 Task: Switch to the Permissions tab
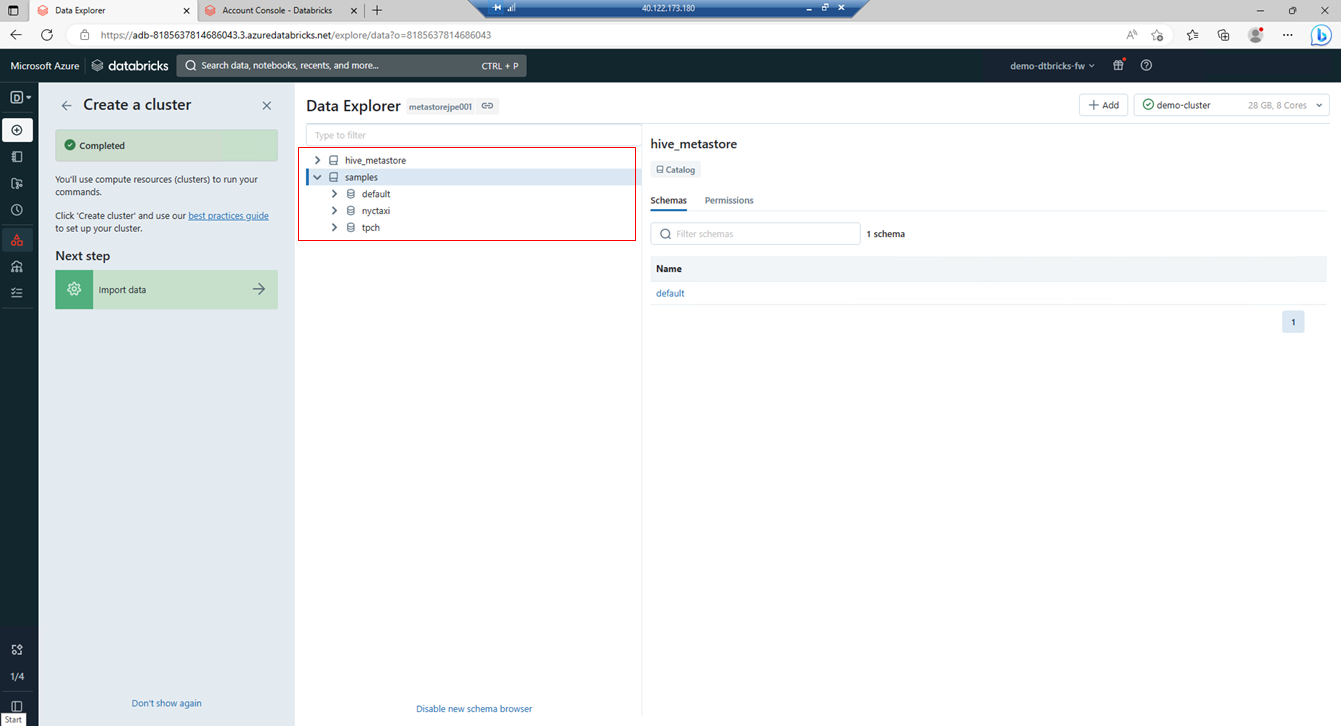click(729, 200)
